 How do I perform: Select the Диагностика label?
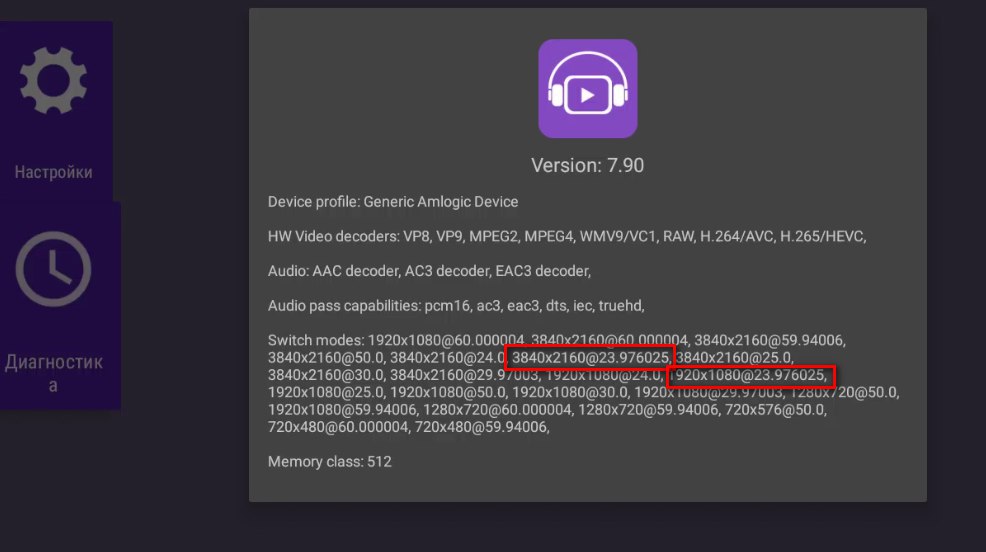(53, 373)
